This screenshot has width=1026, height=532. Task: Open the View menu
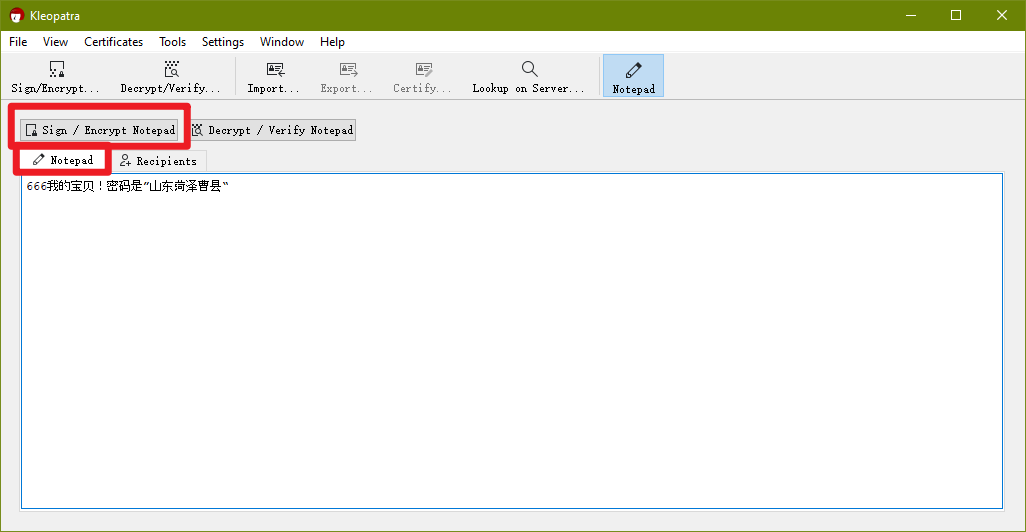pos(56,42)
